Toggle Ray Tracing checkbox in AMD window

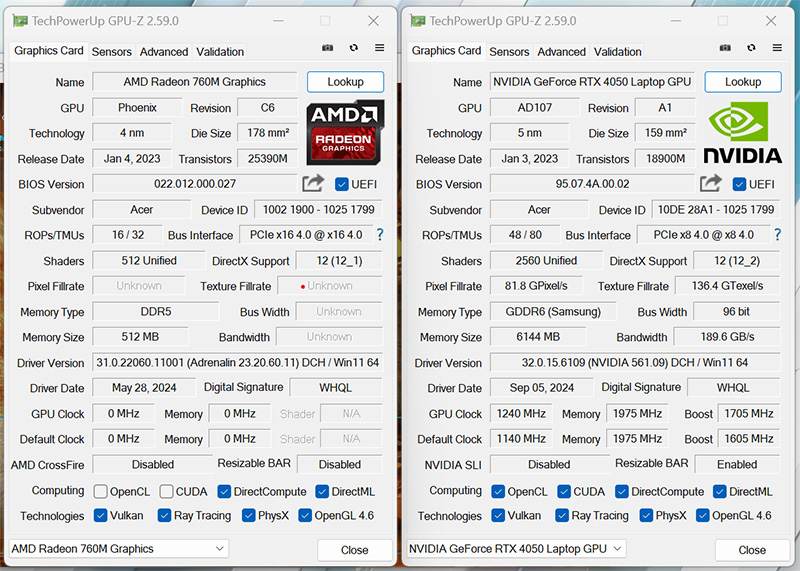point(164,515)
